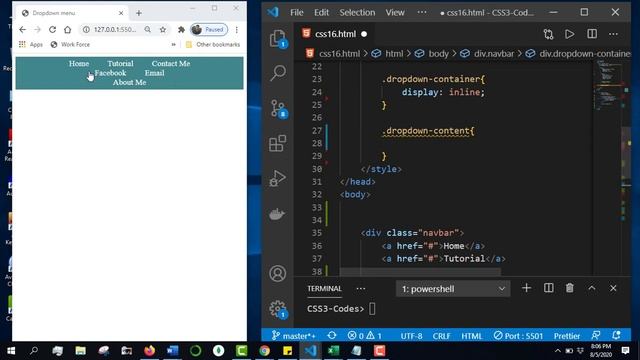Select the TERMINAL panel tab
This screenshot has height=360, width=640.
tap(324, 289)
